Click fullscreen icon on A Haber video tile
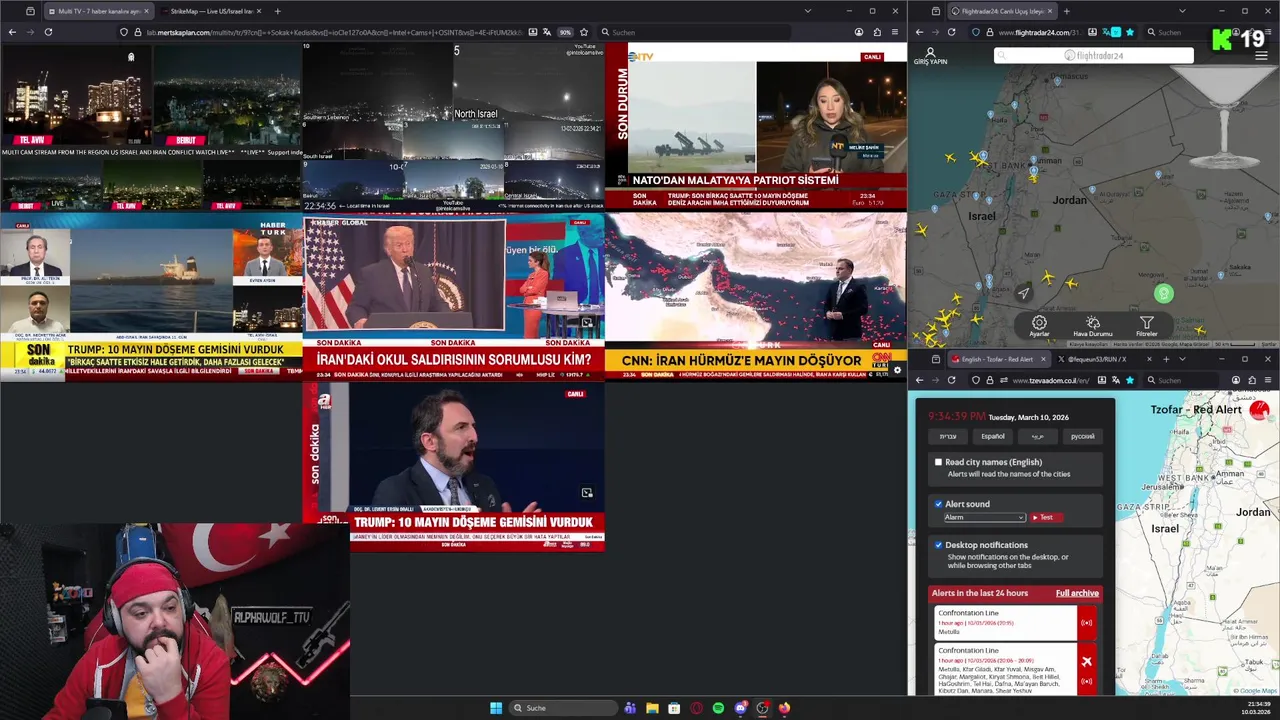 pyautogui.click(x=587, y=493)
